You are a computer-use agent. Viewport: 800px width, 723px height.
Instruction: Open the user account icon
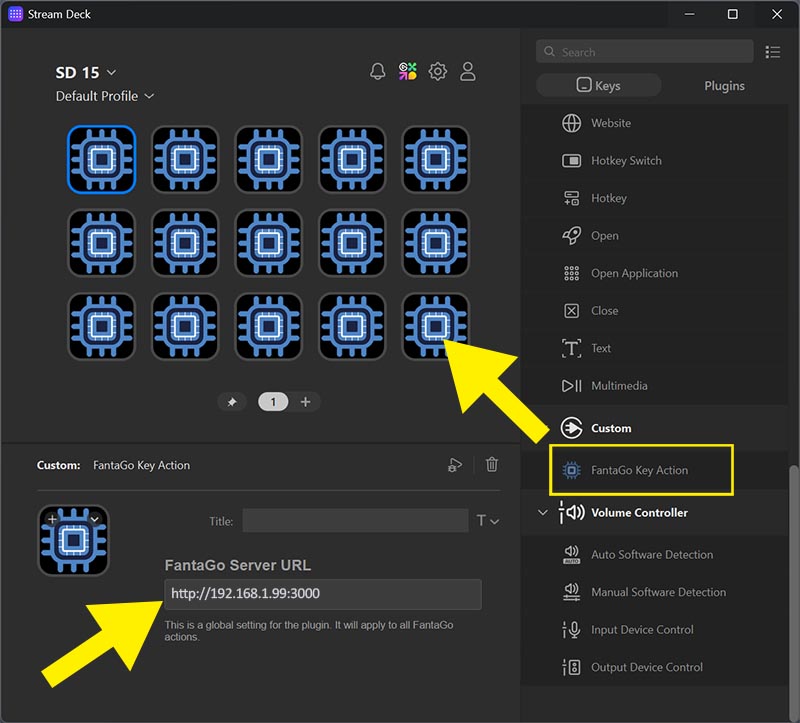(468, 71)
